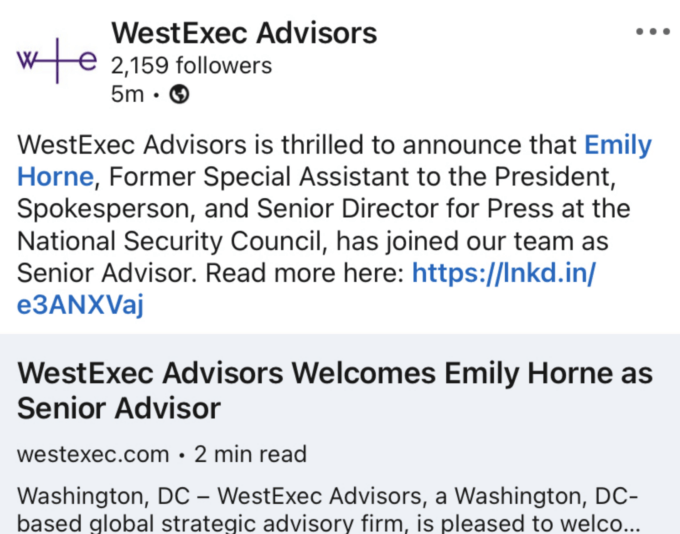The image size is (680, 534).
Task: Open the three-dot post options menu
Action: pos(653,32)
